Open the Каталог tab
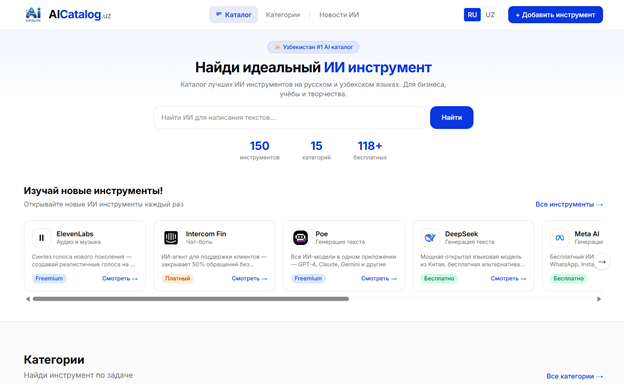The height and width of the screenshot is (385, 624). 234,15
